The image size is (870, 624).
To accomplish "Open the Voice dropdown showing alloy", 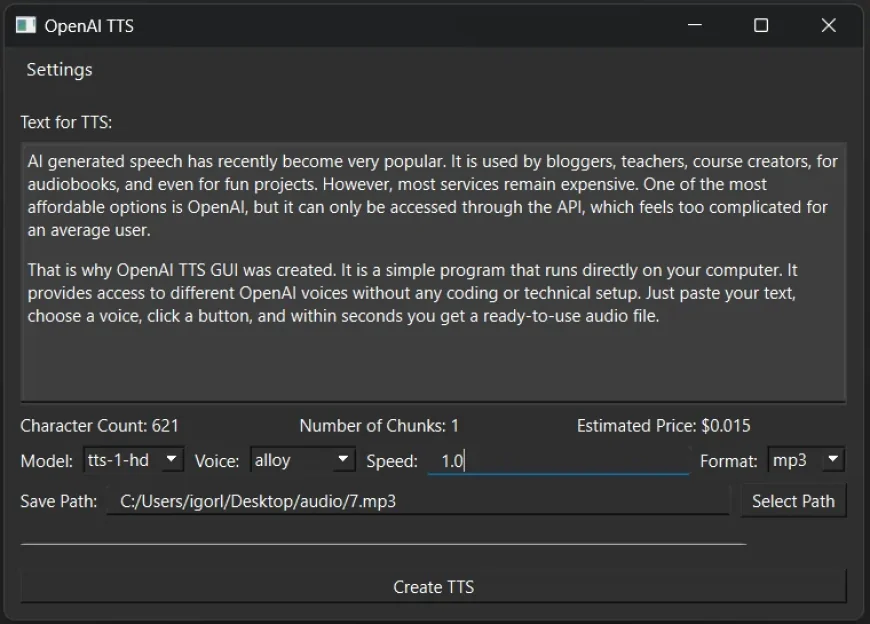I will [x=302, y=460].
